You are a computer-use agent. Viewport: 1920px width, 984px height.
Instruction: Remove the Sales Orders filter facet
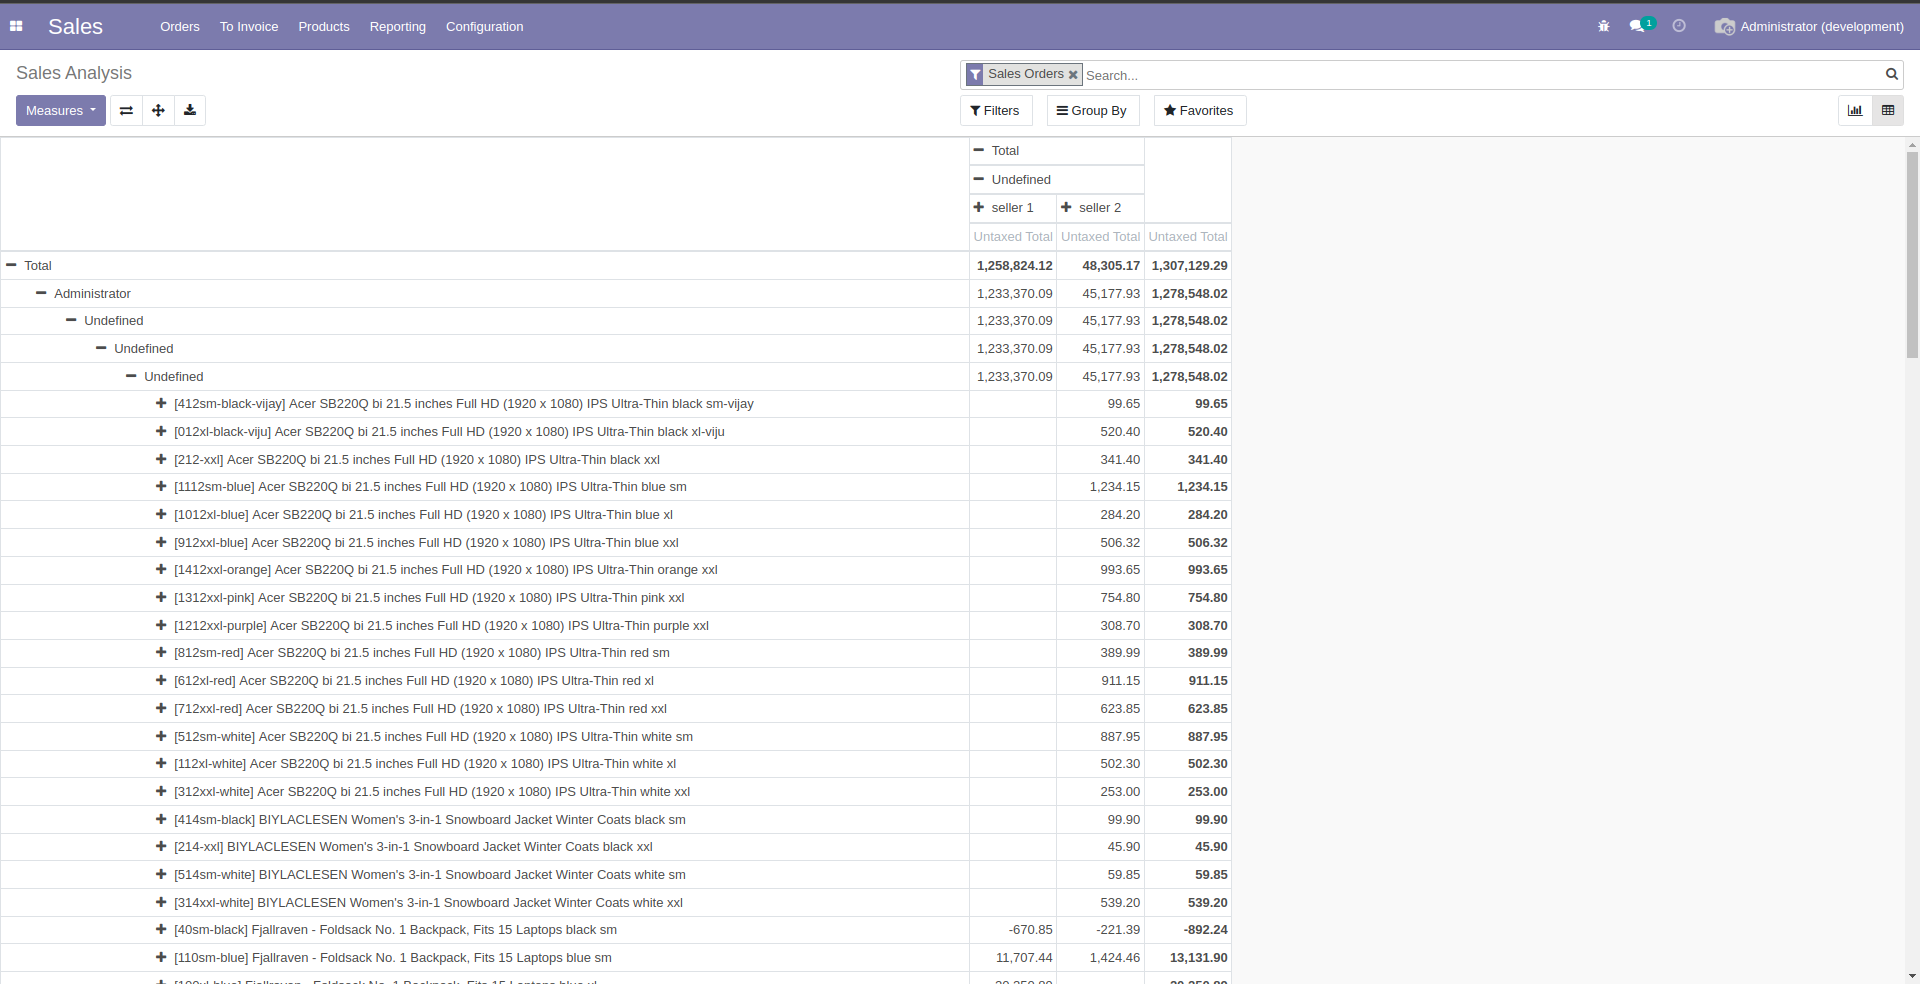[1072, 74]
